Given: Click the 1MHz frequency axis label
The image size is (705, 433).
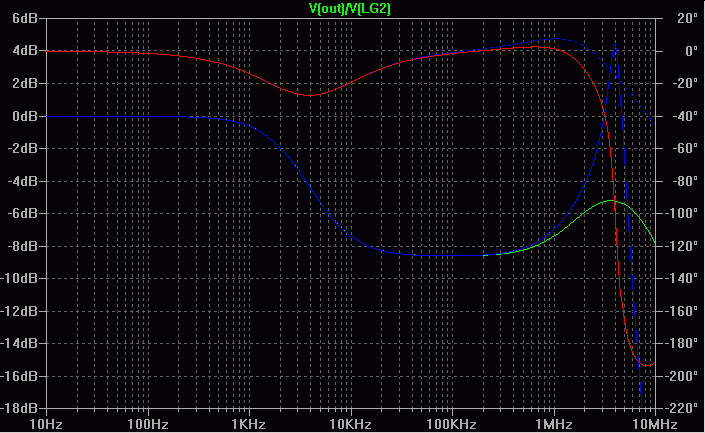Looking at the screenshot, I should (554, 424).
